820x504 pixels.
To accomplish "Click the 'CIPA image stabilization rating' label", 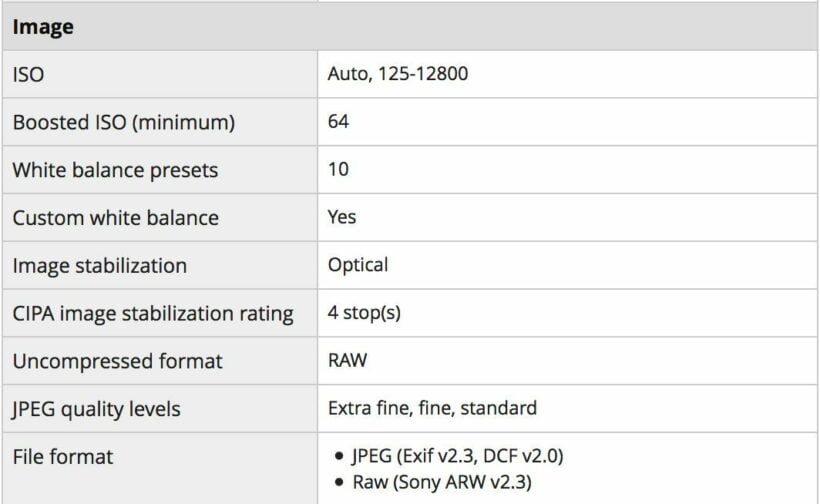I will point(153,313).
